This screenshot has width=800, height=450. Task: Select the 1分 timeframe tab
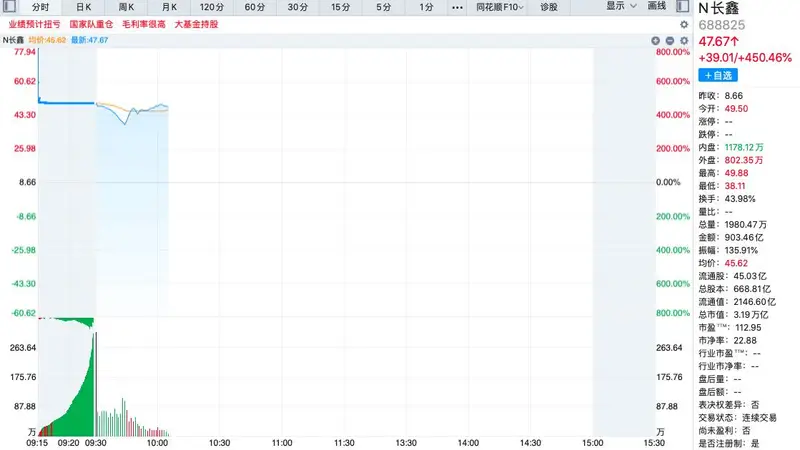pos(426,7)
